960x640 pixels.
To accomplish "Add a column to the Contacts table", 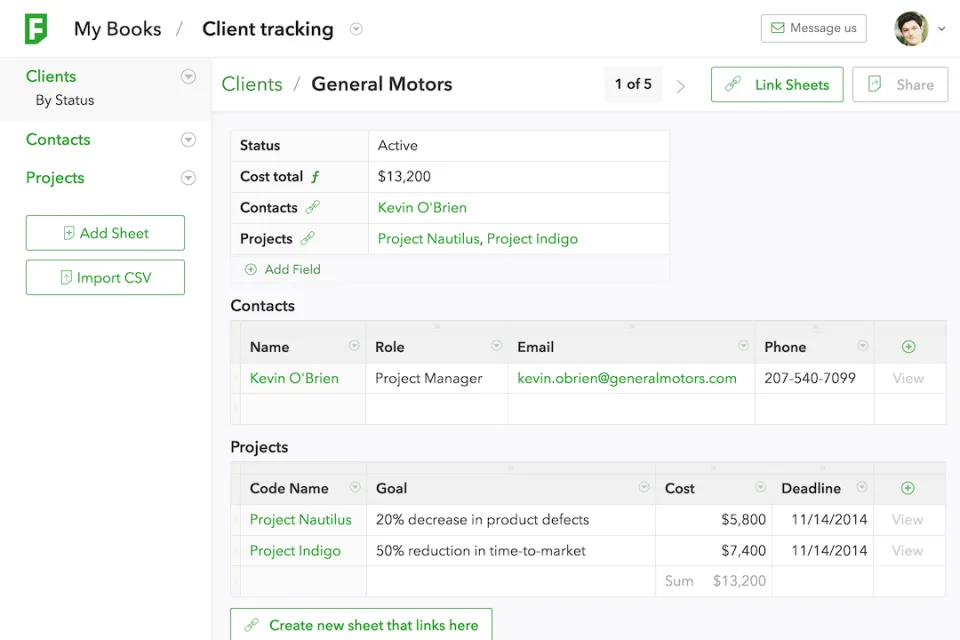I will pyautogui.click(x=909, y=347).
